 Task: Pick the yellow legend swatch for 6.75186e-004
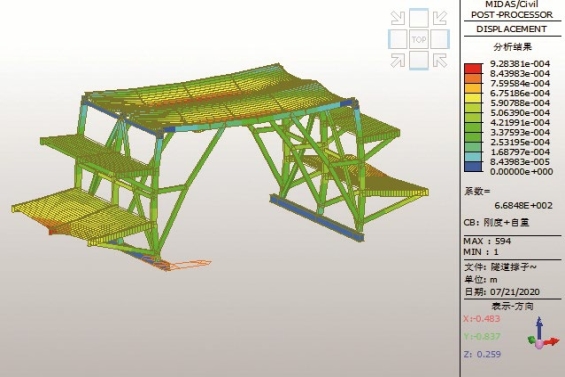[473, 98]
